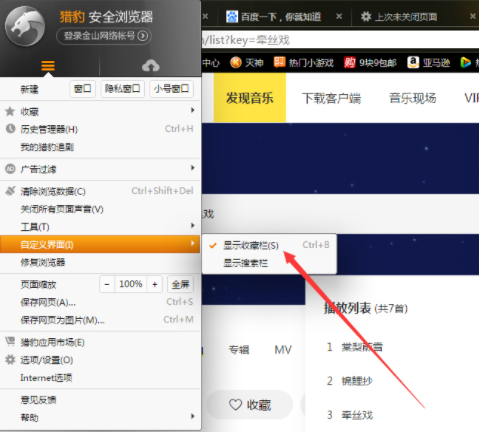Close the 百度一下 tab
The height and width of the screenshot is (432, 479).
click(339, 16)
